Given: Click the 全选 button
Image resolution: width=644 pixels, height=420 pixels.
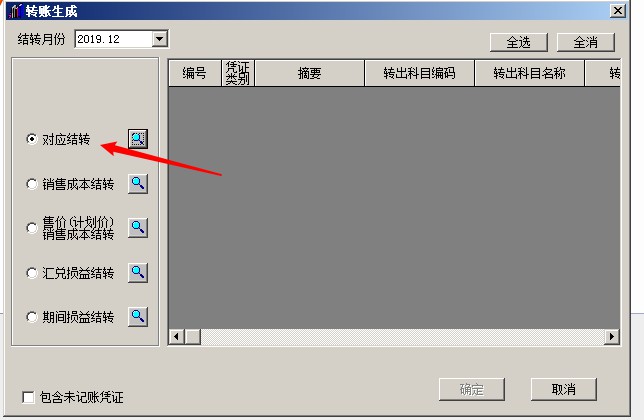Looking at the screenshot, I should tap(519, 42).
